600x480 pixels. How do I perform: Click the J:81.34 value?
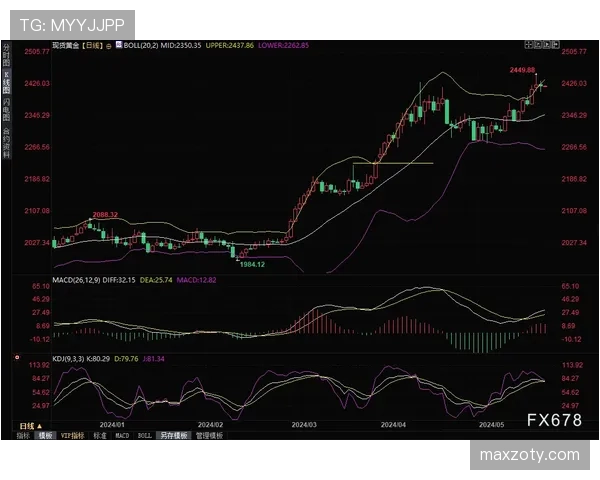click(153, 359)
